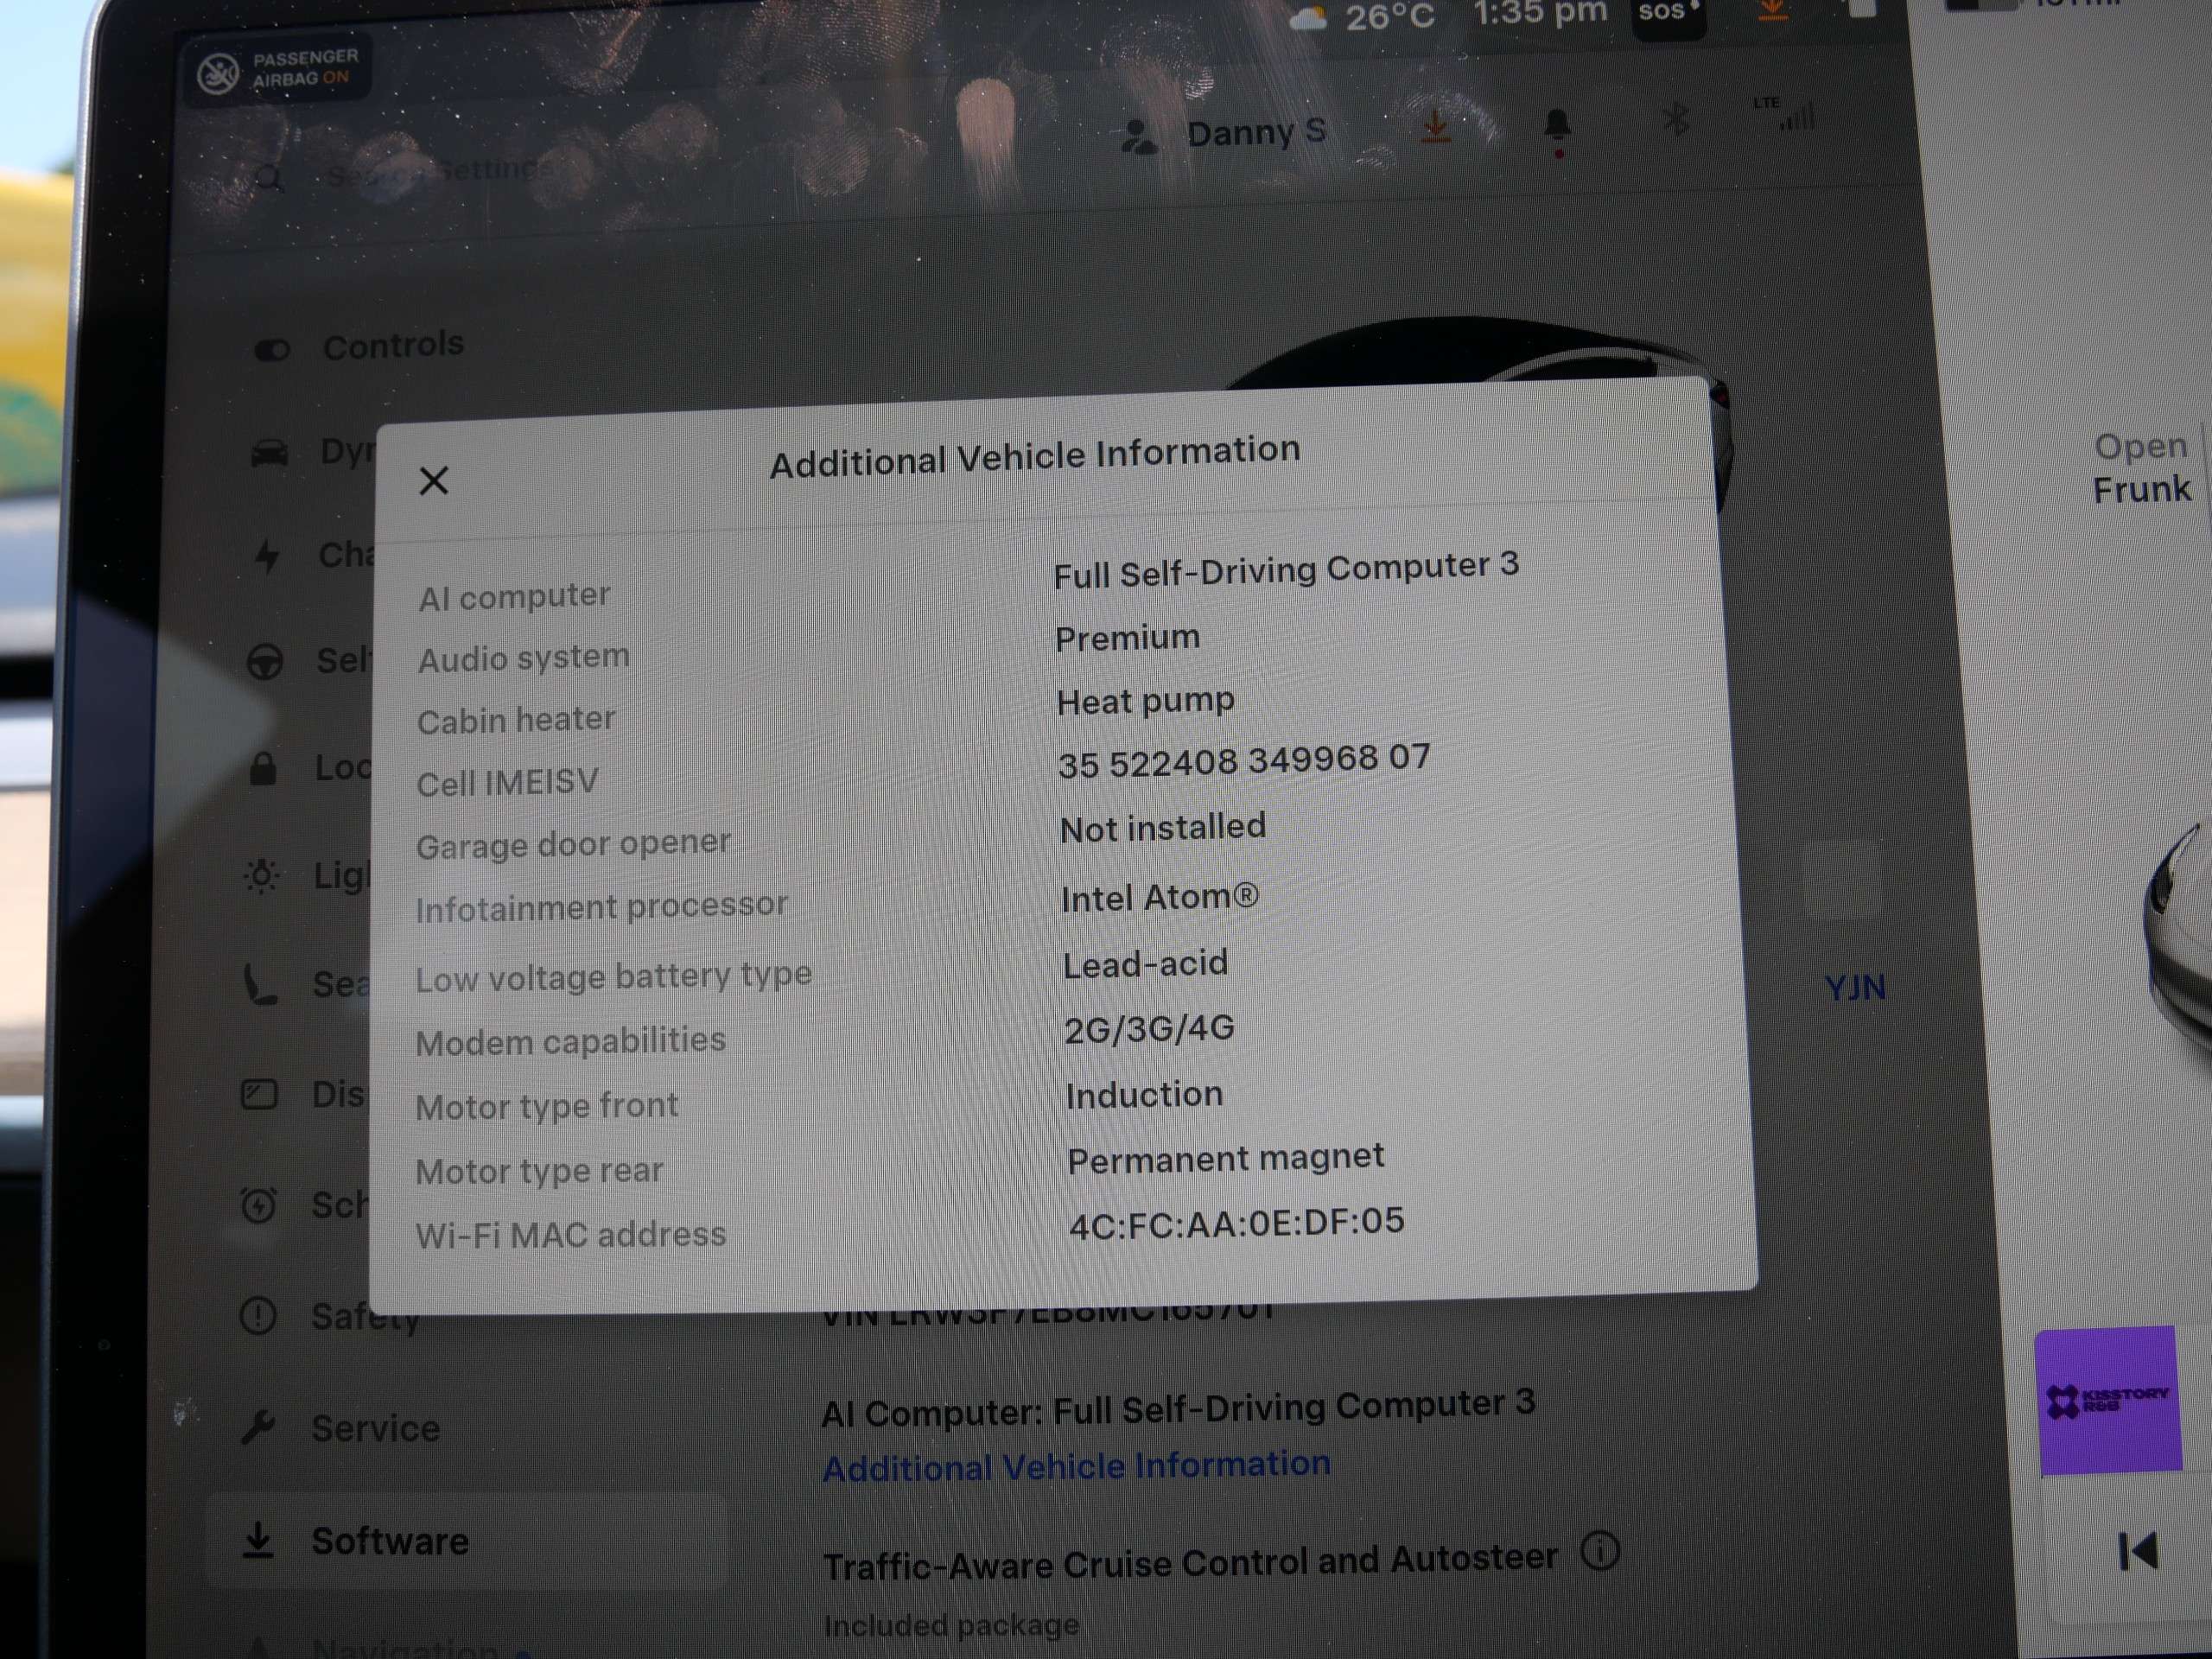Click the seat icon in sidebar

pos(261,985)
